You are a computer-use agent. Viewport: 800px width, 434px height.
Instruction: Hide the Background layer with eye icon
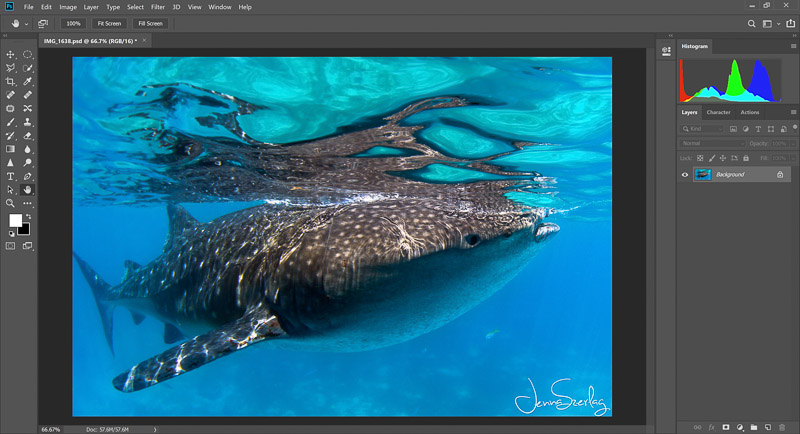pos(685,174)
